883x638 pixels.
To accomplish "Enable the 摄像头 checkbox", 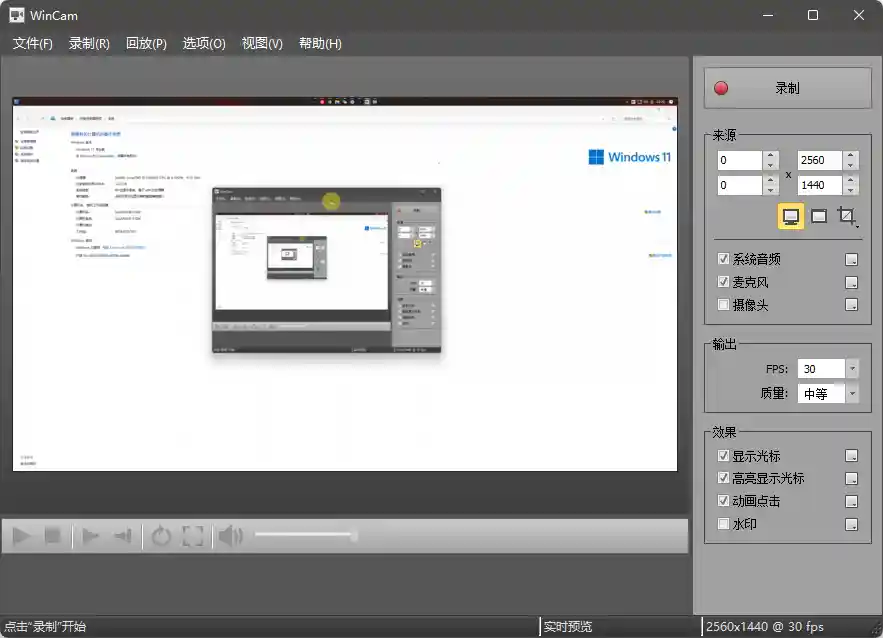I will (725, 305).
